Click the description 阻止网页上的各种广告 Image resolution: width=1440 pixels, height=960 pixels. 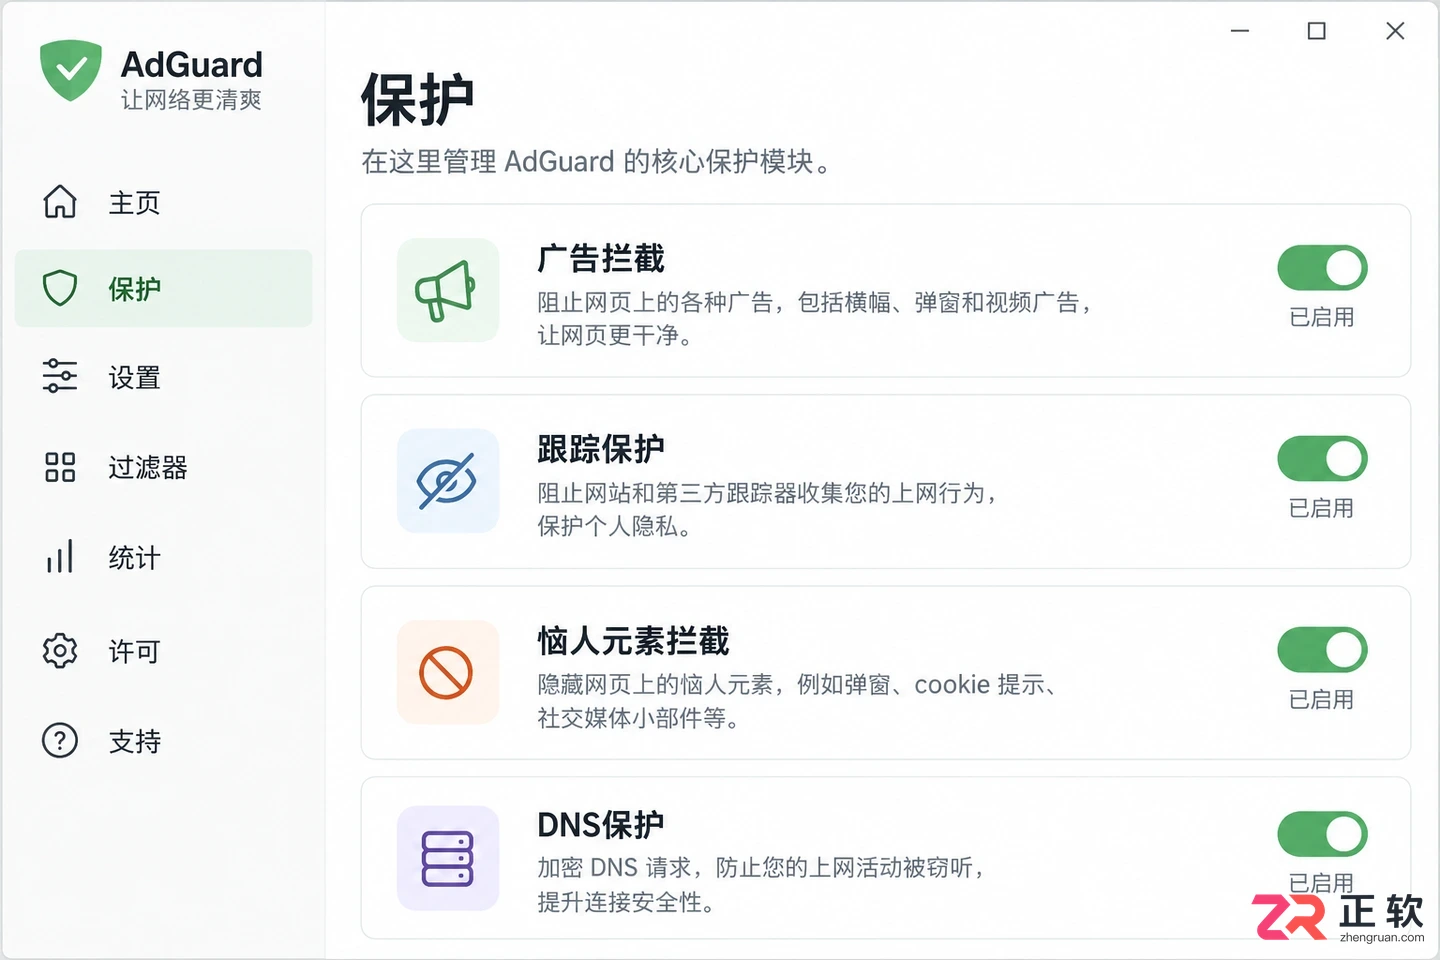813,318
